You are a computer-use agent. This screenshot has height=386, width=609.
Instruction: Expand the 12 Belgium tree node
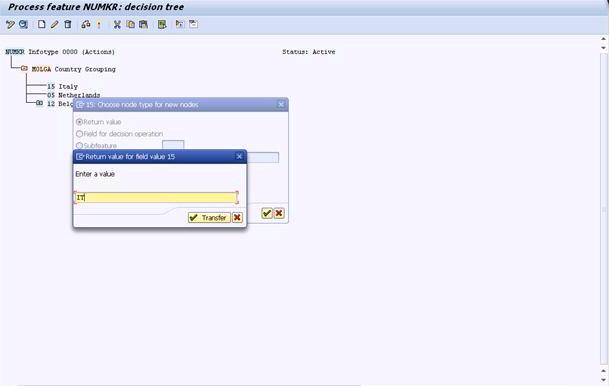39,103
